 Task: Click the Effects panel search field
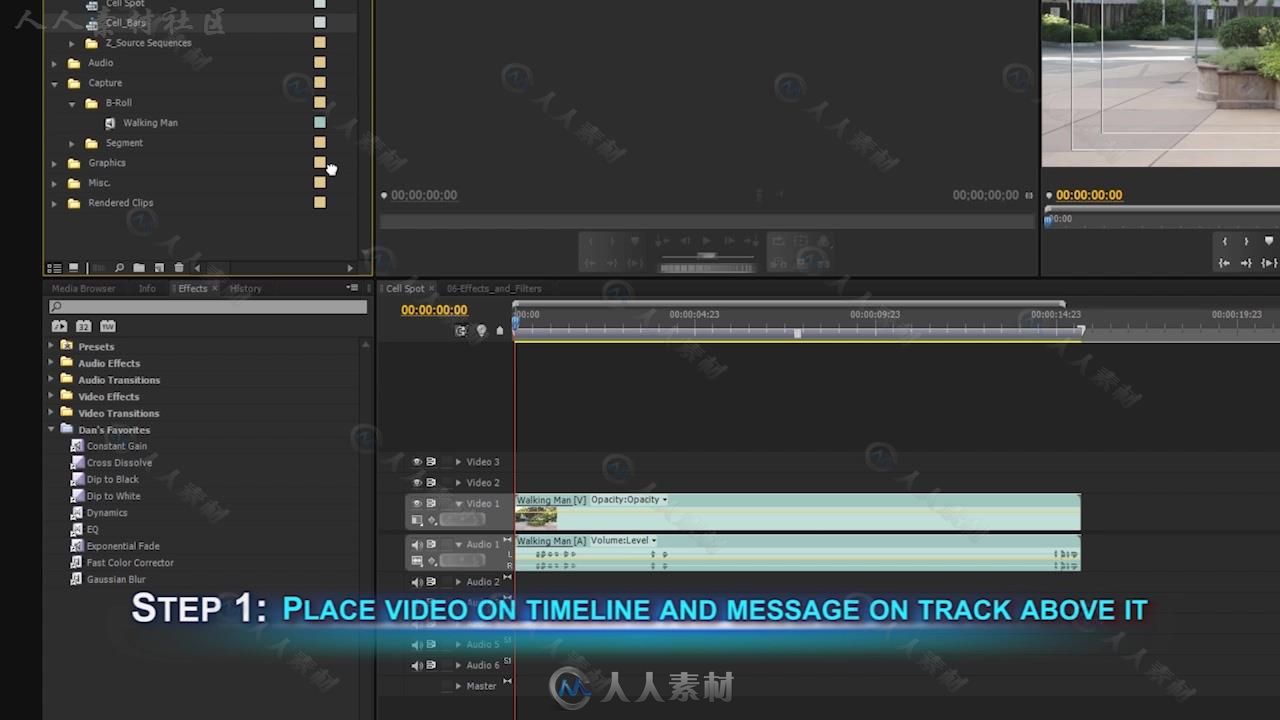pos(208,307)
